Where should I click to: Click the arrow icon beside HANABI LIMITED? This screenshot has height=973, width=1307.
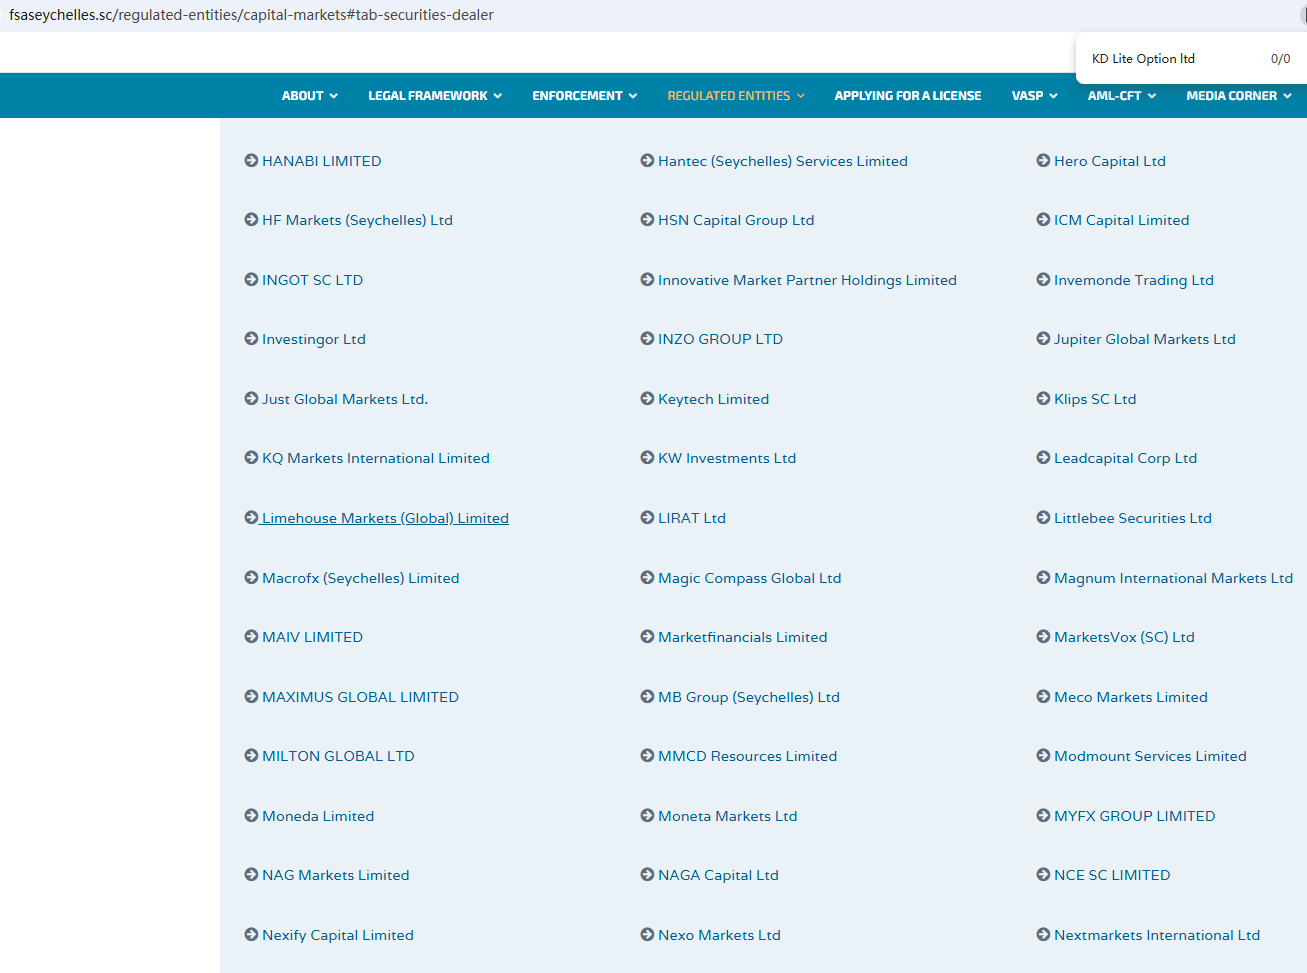point(251,160)
